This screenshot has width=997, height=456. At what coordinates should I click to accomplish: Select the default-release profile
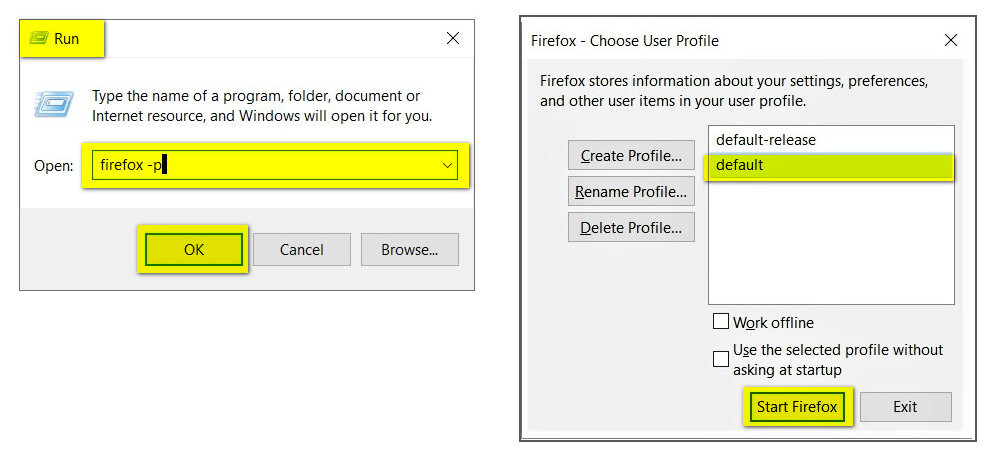click(x=766, y=140)
